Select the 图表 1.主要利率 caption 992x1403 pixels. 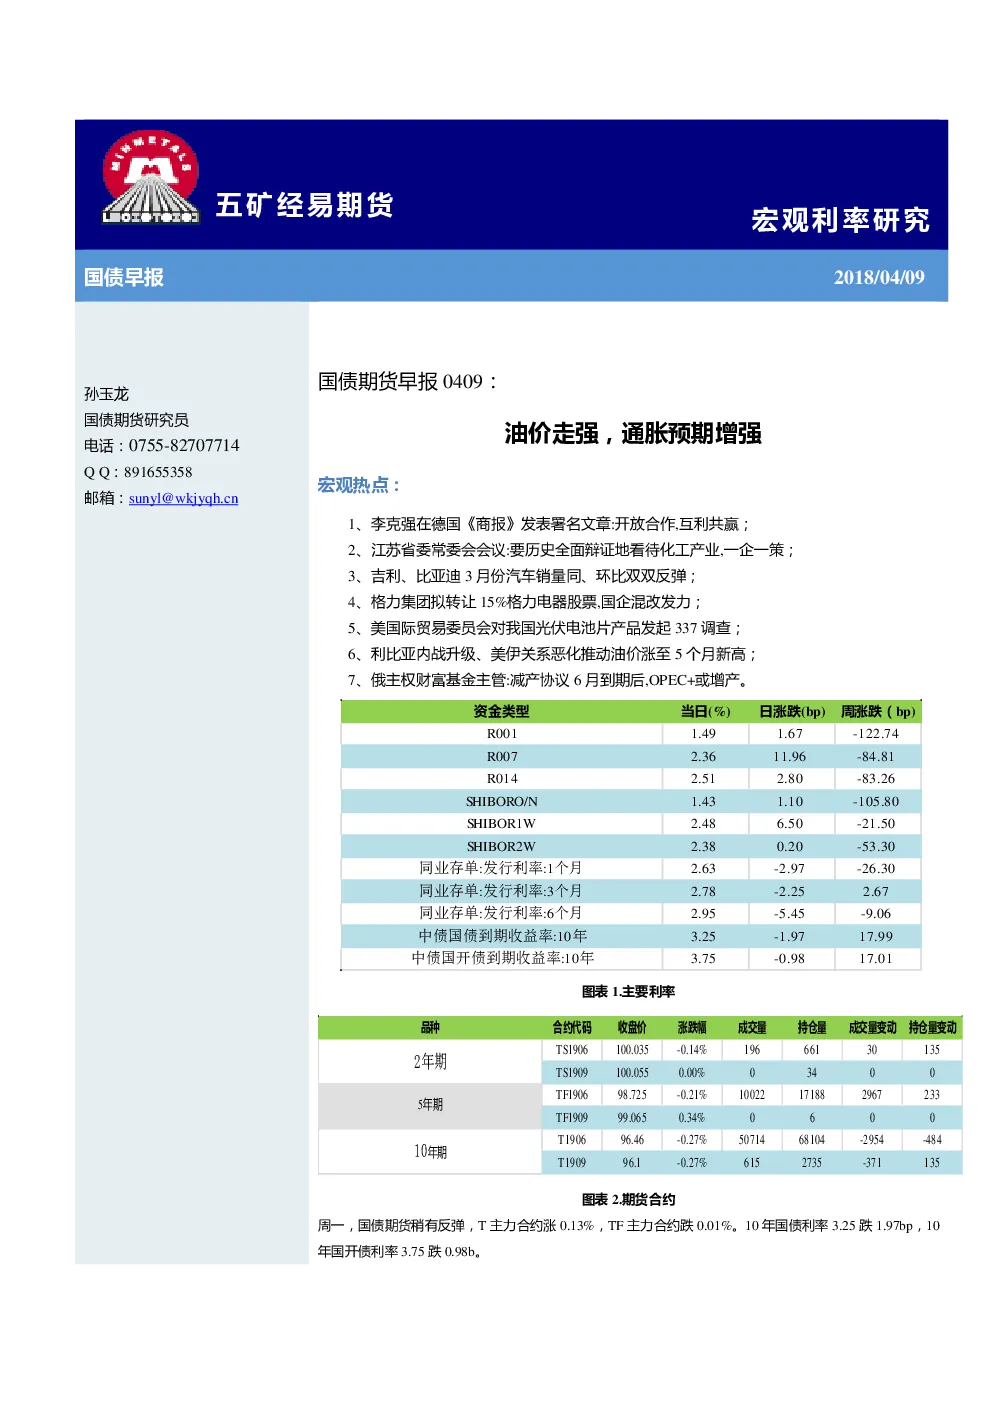click(x=628, y=991)
